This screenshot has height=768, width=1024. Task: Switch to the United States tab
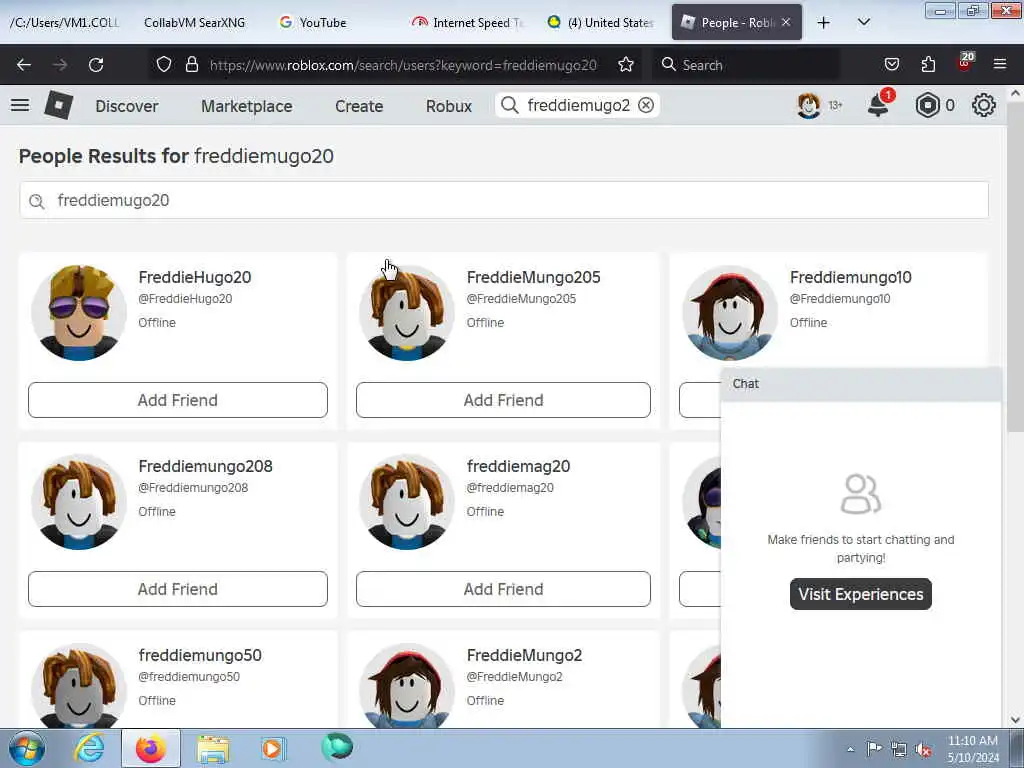(x=601, y=22)
